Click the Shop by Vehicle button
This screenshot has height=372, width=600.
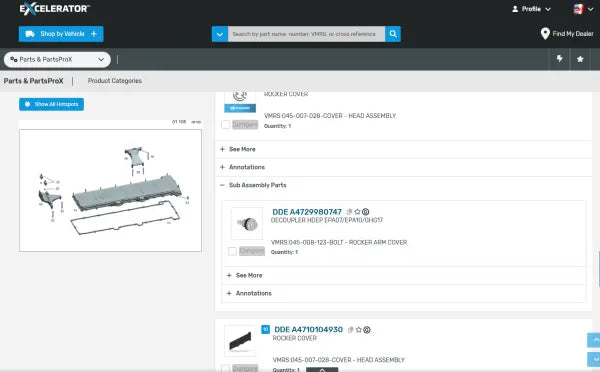coord(61,34)
